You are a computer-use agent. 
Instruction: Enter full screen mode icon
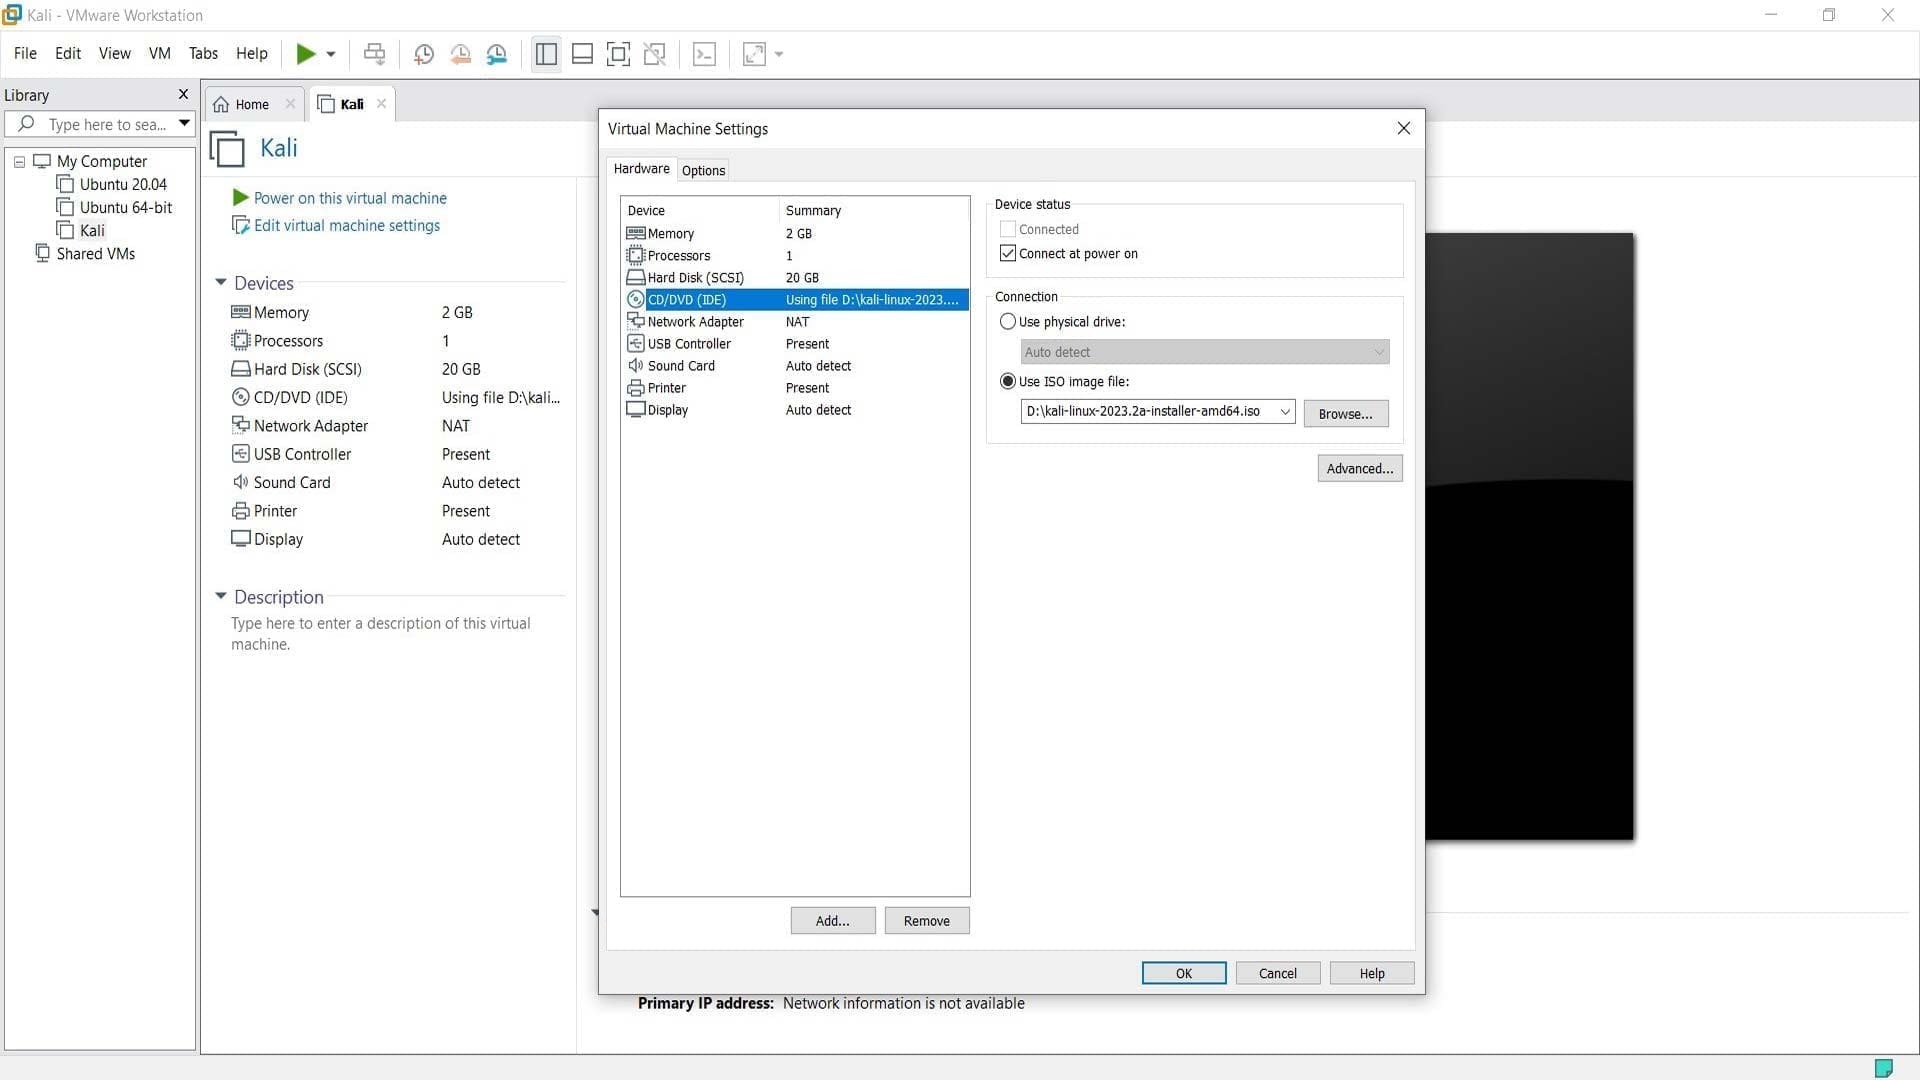[x=619, y=54]
